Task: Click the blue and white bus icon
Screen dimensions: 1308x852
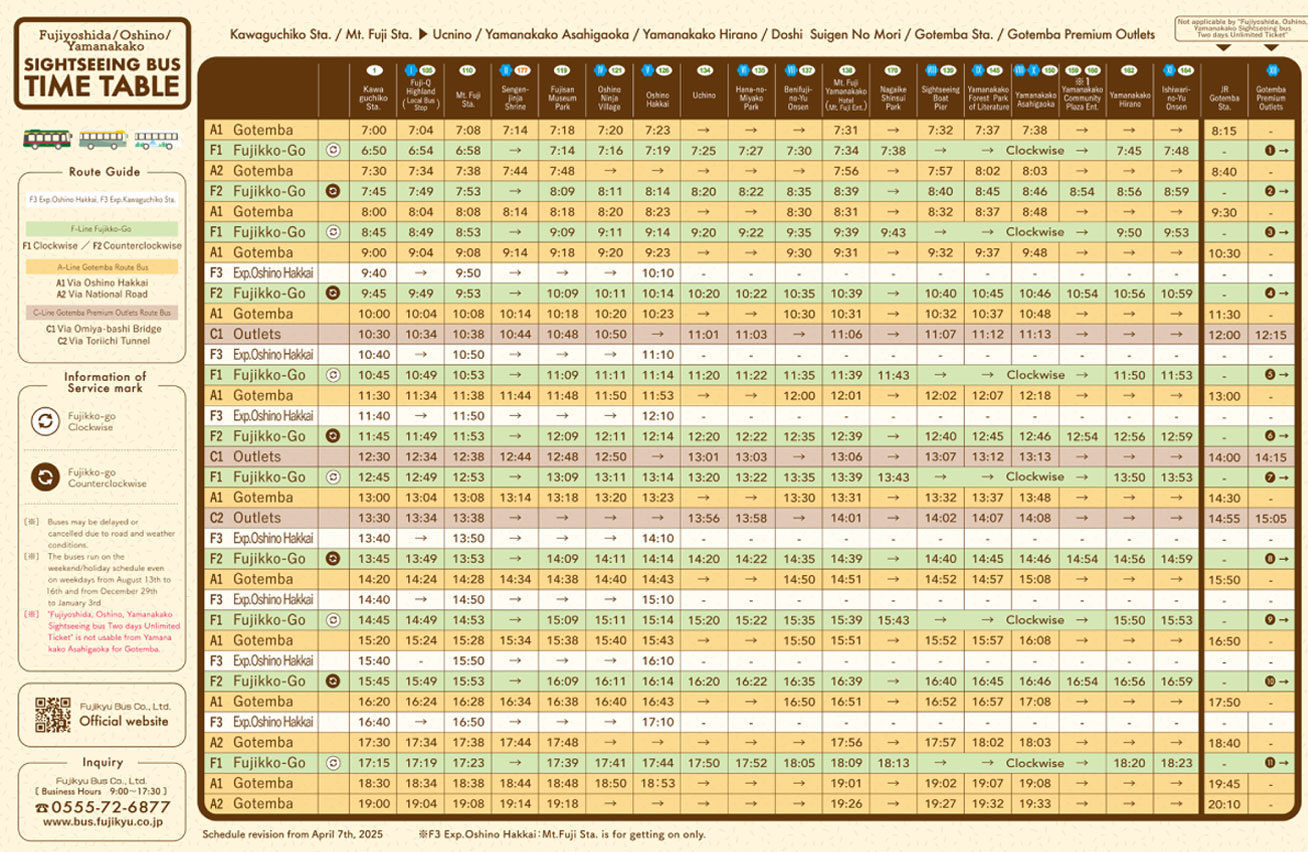Action: 155,138
